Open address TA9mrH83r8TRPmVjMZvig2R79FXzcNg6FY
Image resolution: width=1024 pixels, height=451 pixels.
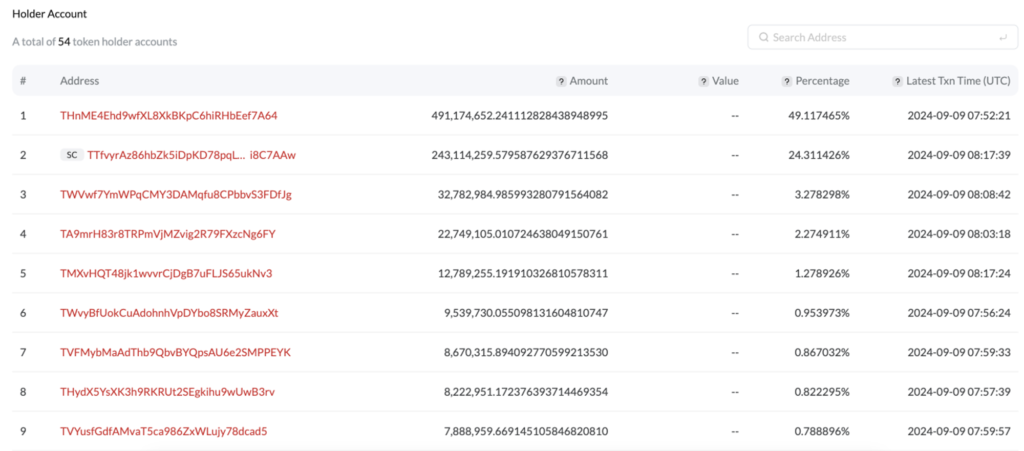click(x=168, y=234)
